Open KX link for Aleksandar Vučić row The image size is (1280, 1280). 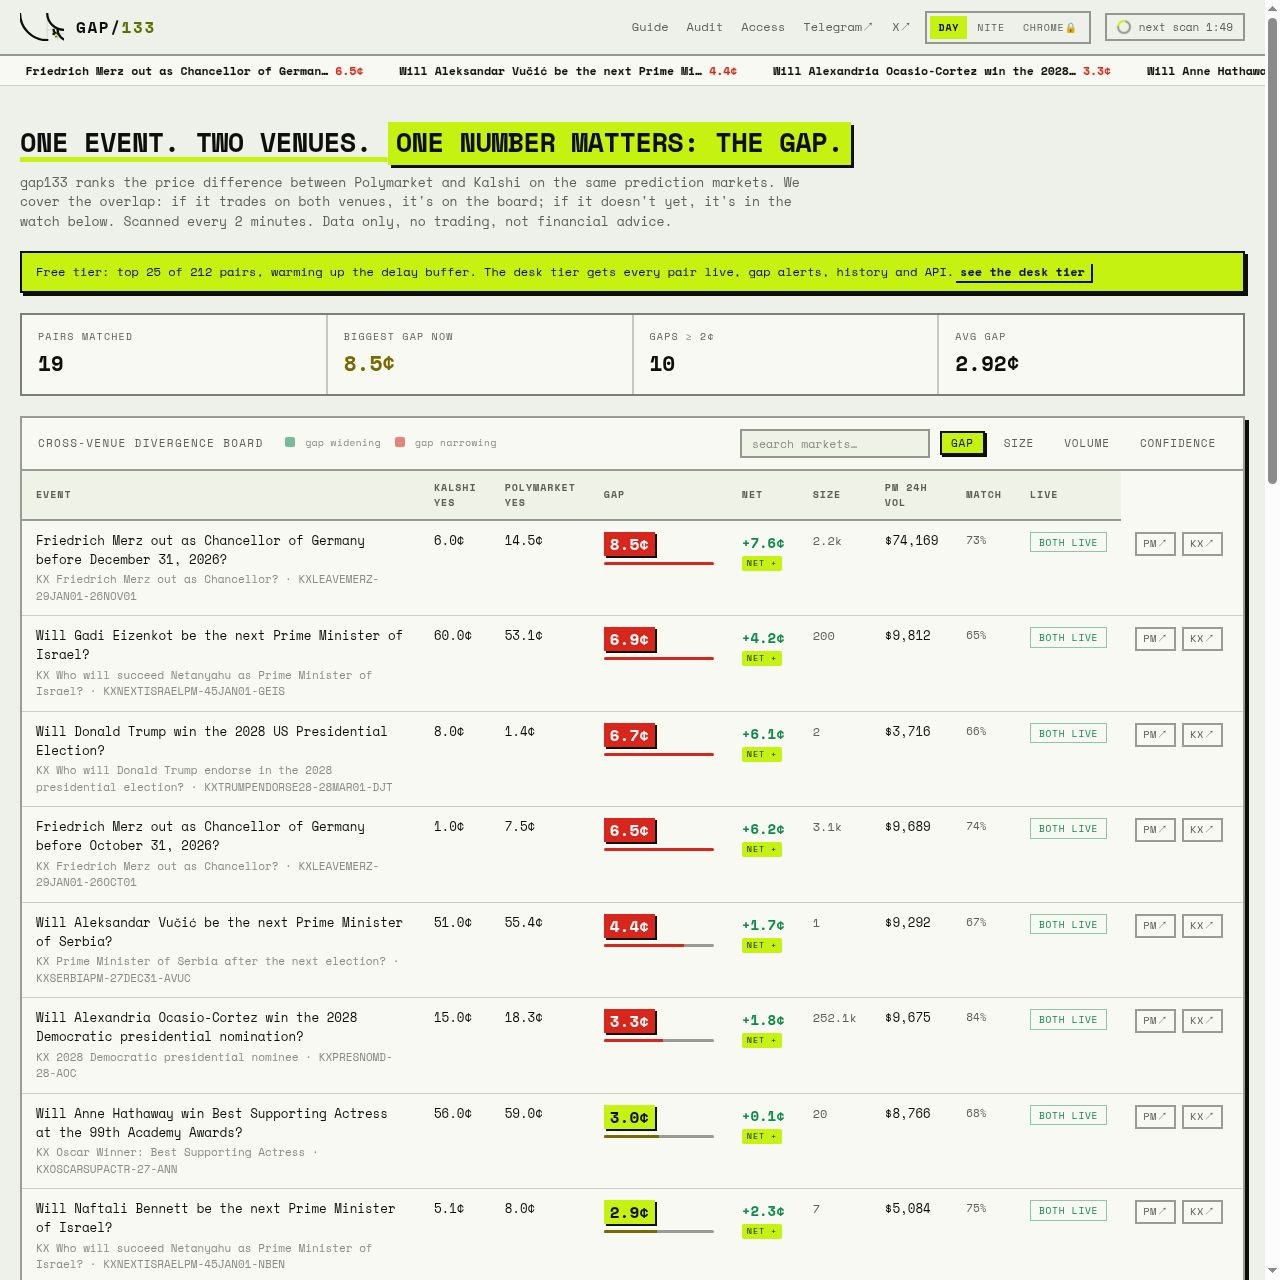click(x=1202, y=926)
